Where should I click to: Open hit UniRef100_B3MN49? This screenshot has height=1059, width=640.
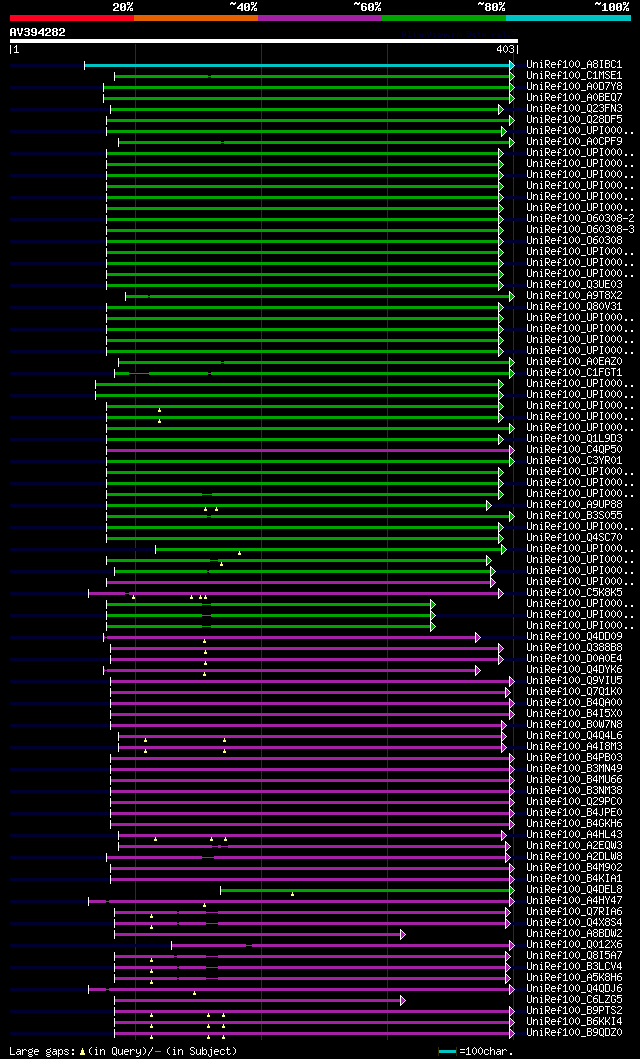click(x=575, y=769)
